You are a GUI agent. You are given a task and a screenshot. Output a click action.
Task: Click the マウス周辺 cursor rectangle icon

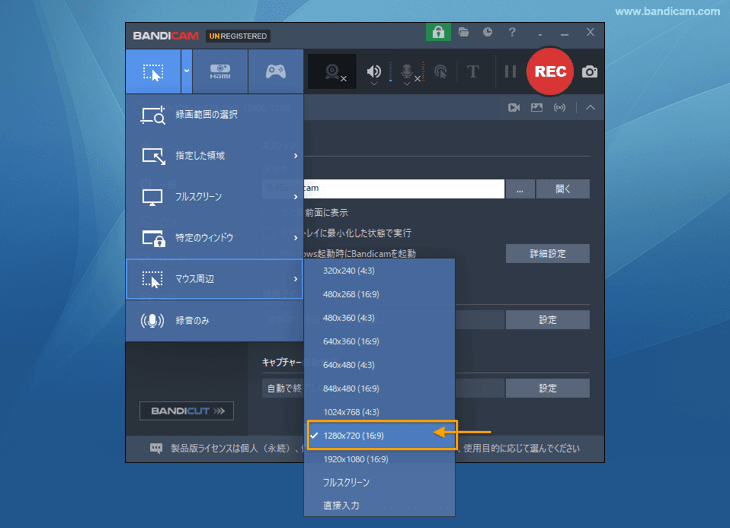click(x=152, y=279)
